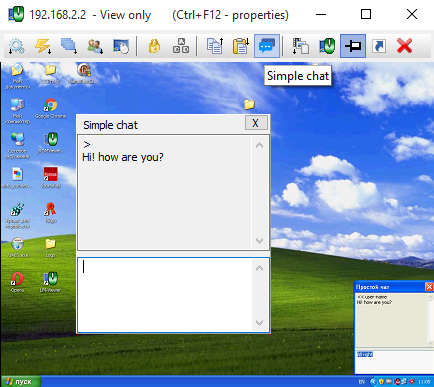Click the blue round tray expand arrow
434x387 pixels.
[373, 382]
